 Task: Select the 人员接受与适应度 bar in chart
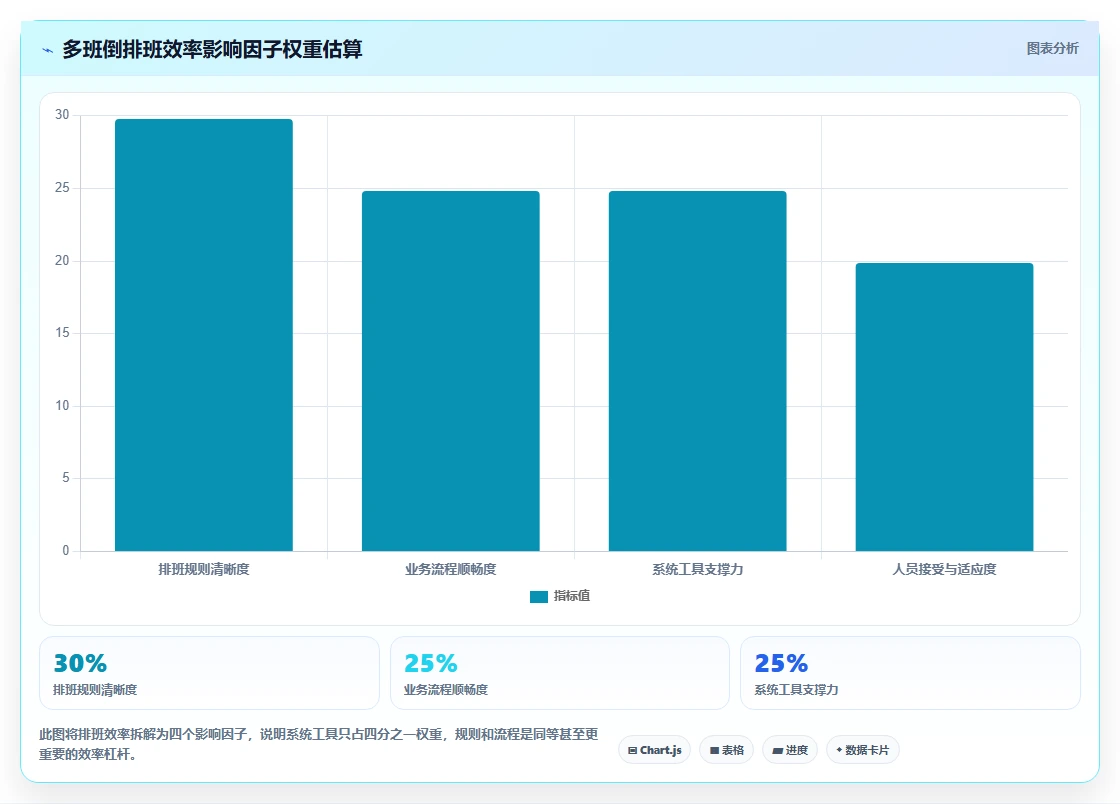tap(944, 407)
